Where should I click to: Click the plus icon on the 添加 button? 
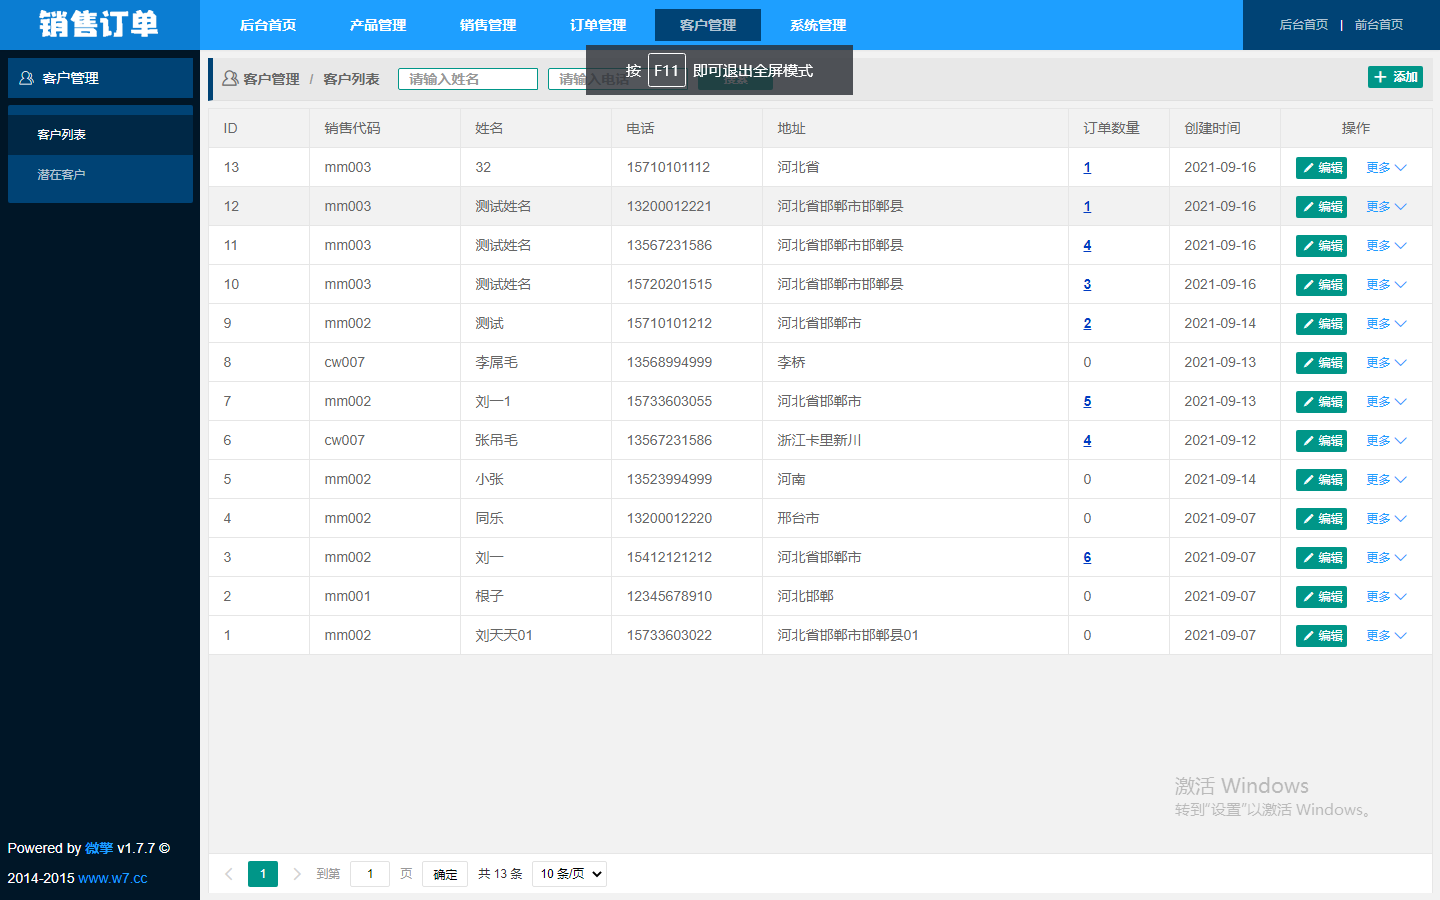[1383, 76]
